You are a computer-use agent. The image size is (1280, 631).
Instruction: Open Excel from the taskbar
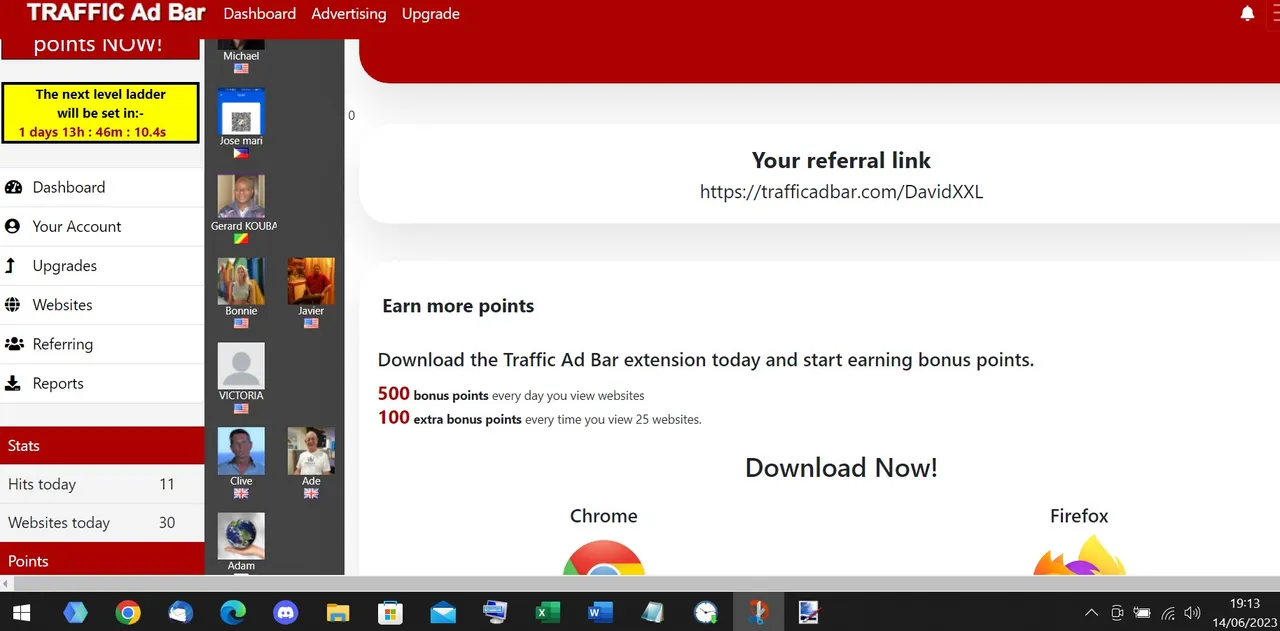tap(548, 612)
